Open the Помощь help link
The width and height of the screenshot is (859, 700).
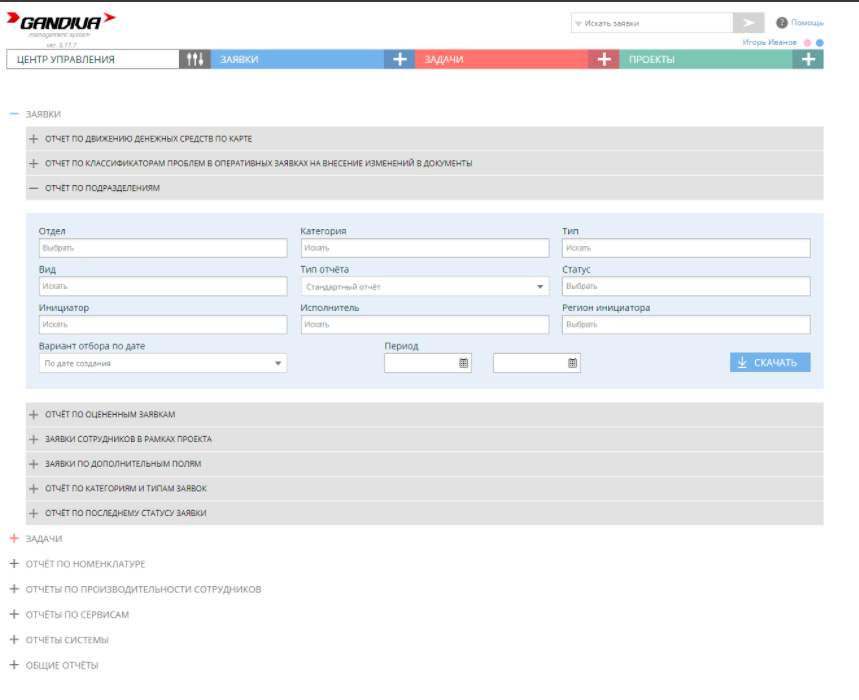[807, 22]
